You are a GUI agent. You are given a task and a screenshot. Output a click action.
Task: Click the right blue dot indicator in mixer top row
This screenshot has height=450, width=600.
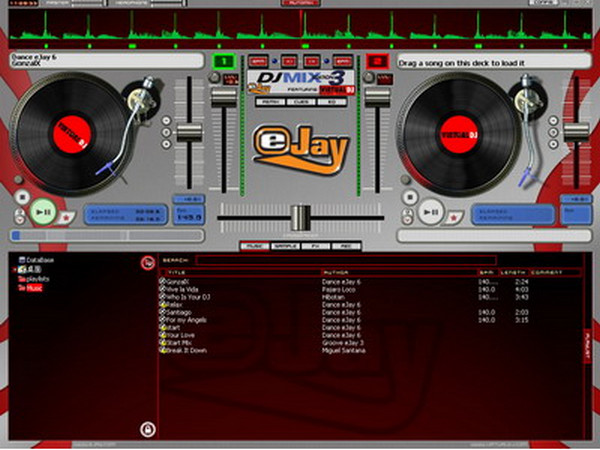click(326, 61)
